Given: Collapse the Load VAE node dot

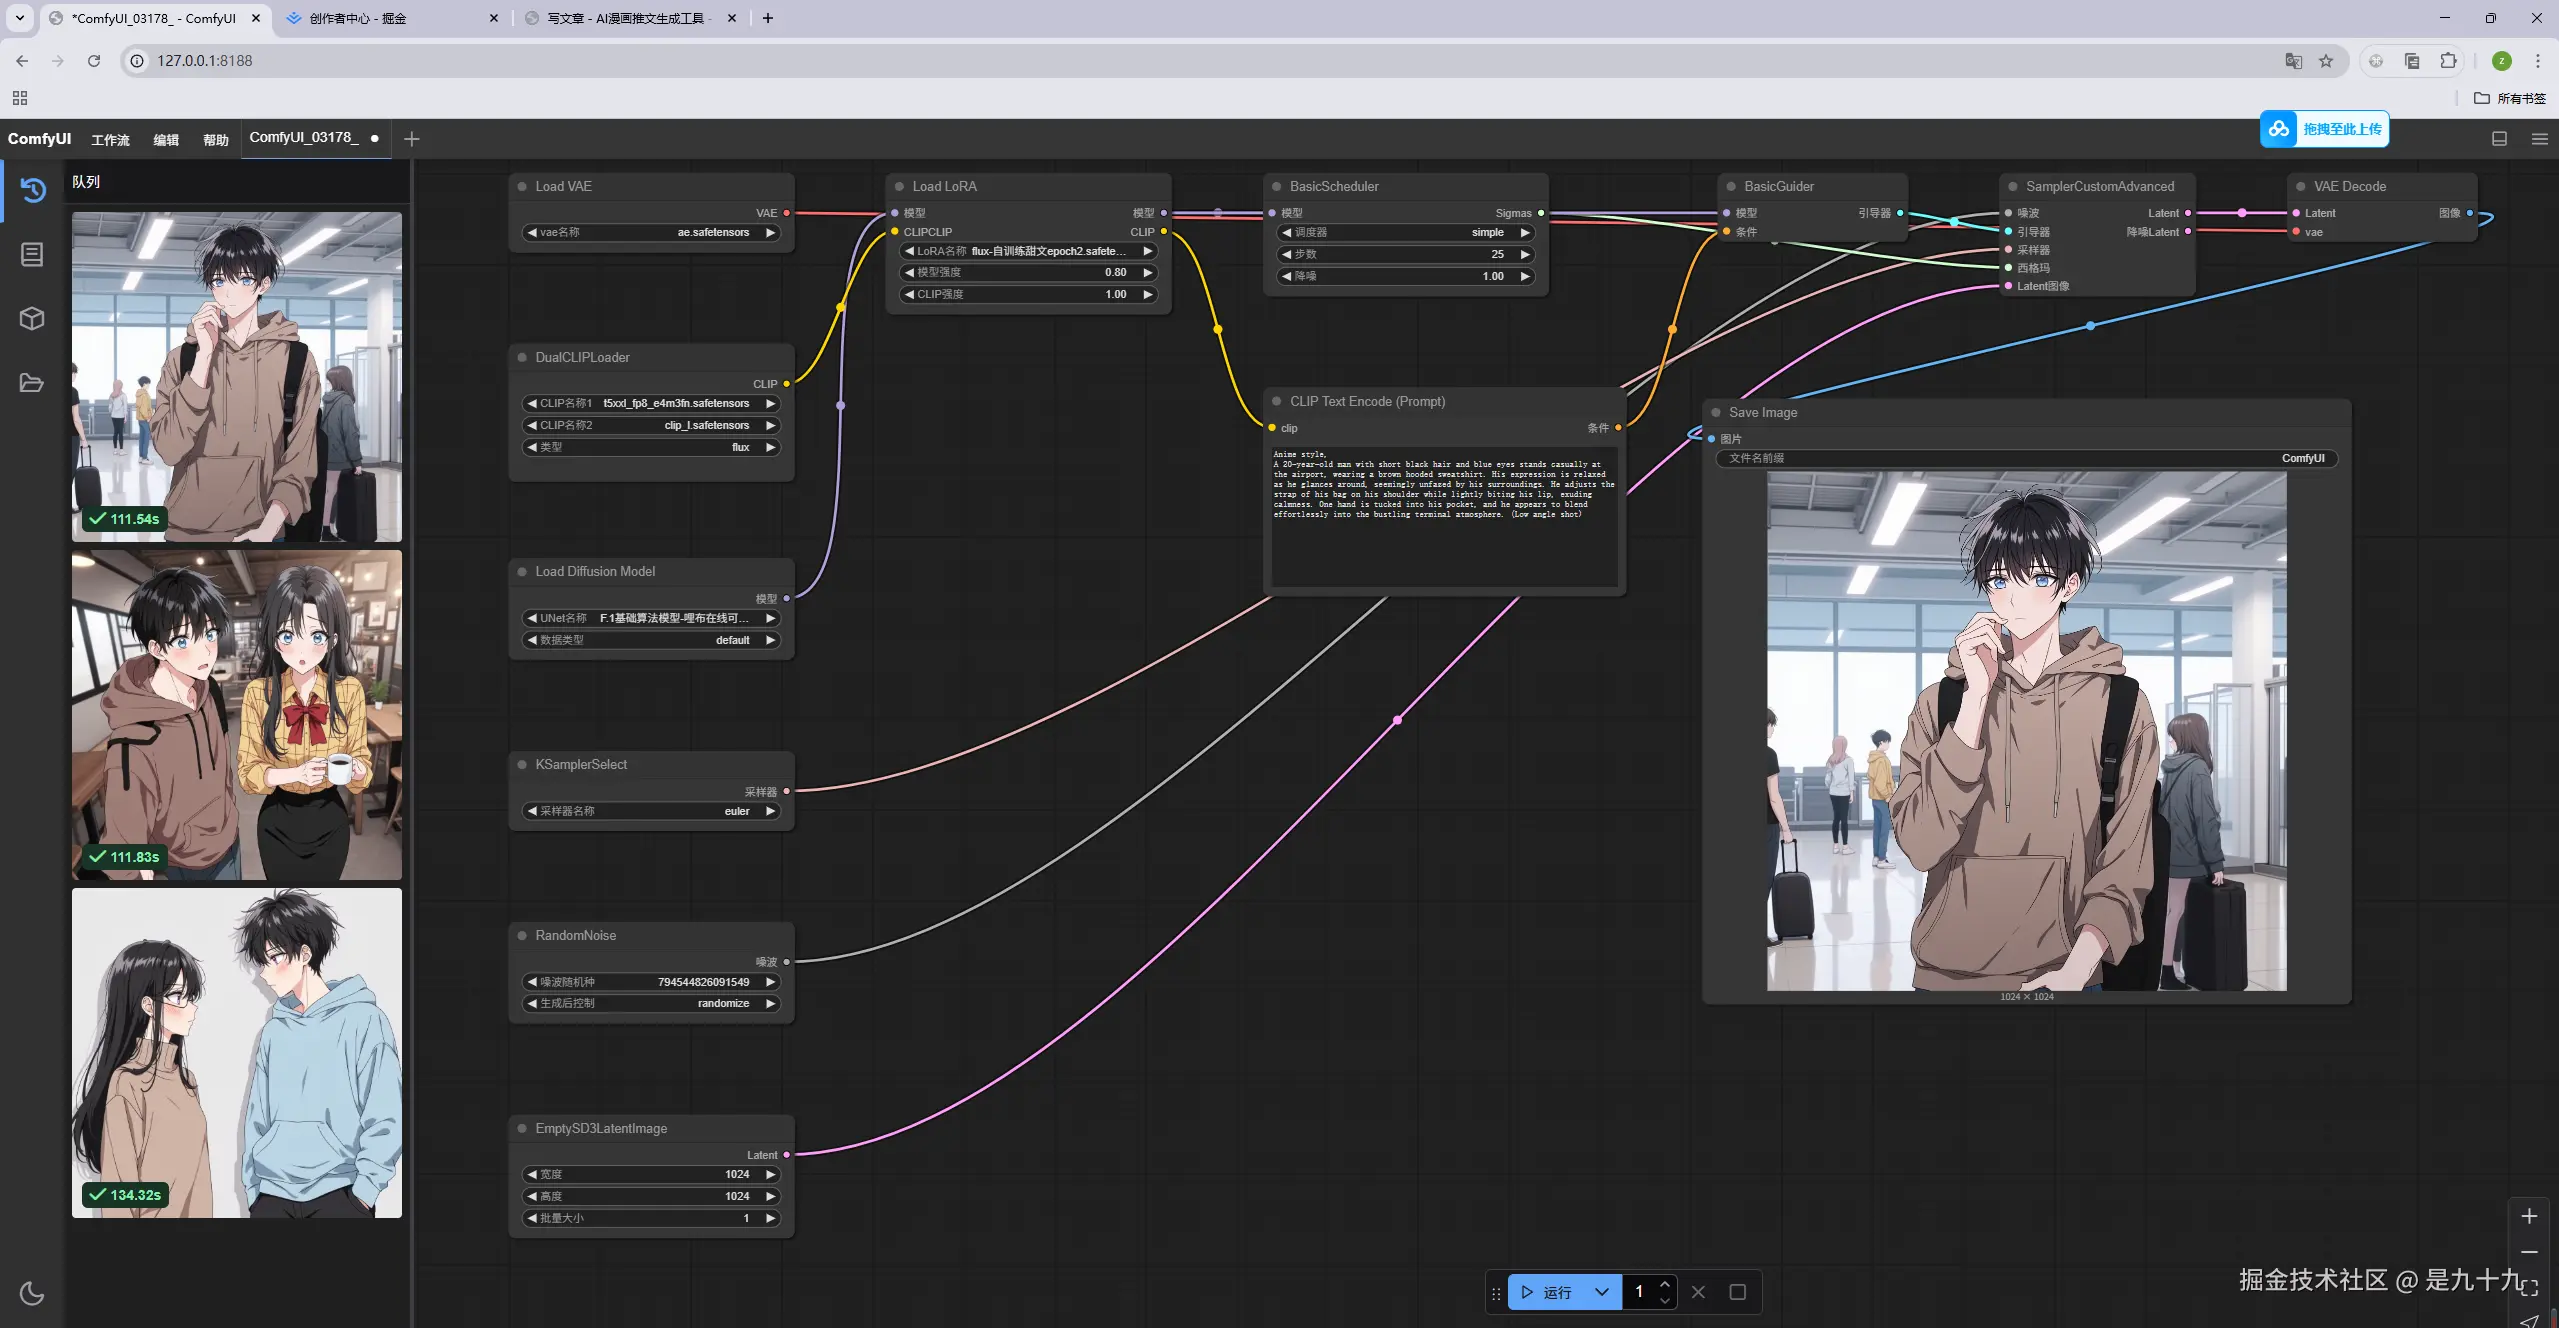Looking at the screenshot, I should 522,187.
